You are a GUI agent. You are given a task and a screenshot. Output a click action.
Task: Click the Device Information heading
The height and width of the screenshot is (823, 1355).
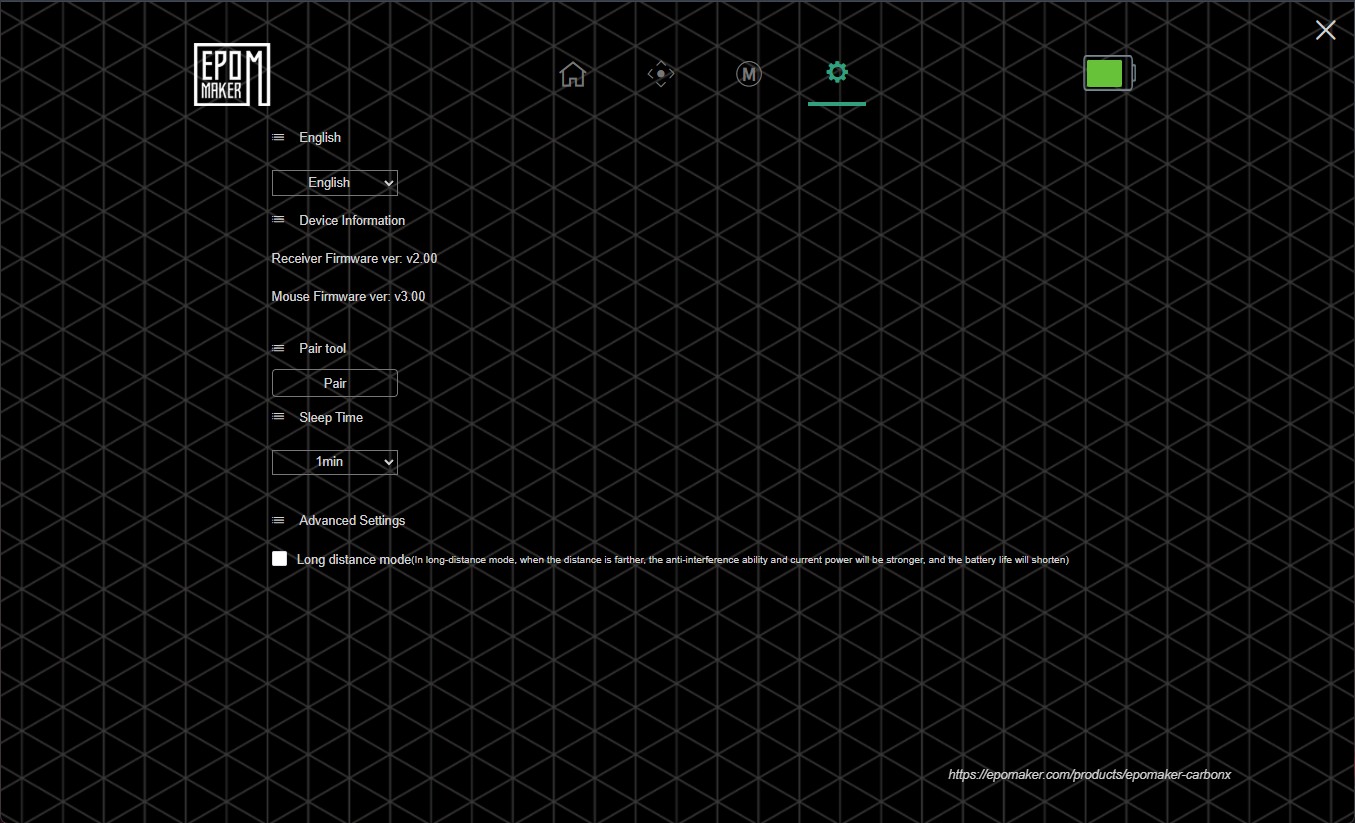pos(352,220)
